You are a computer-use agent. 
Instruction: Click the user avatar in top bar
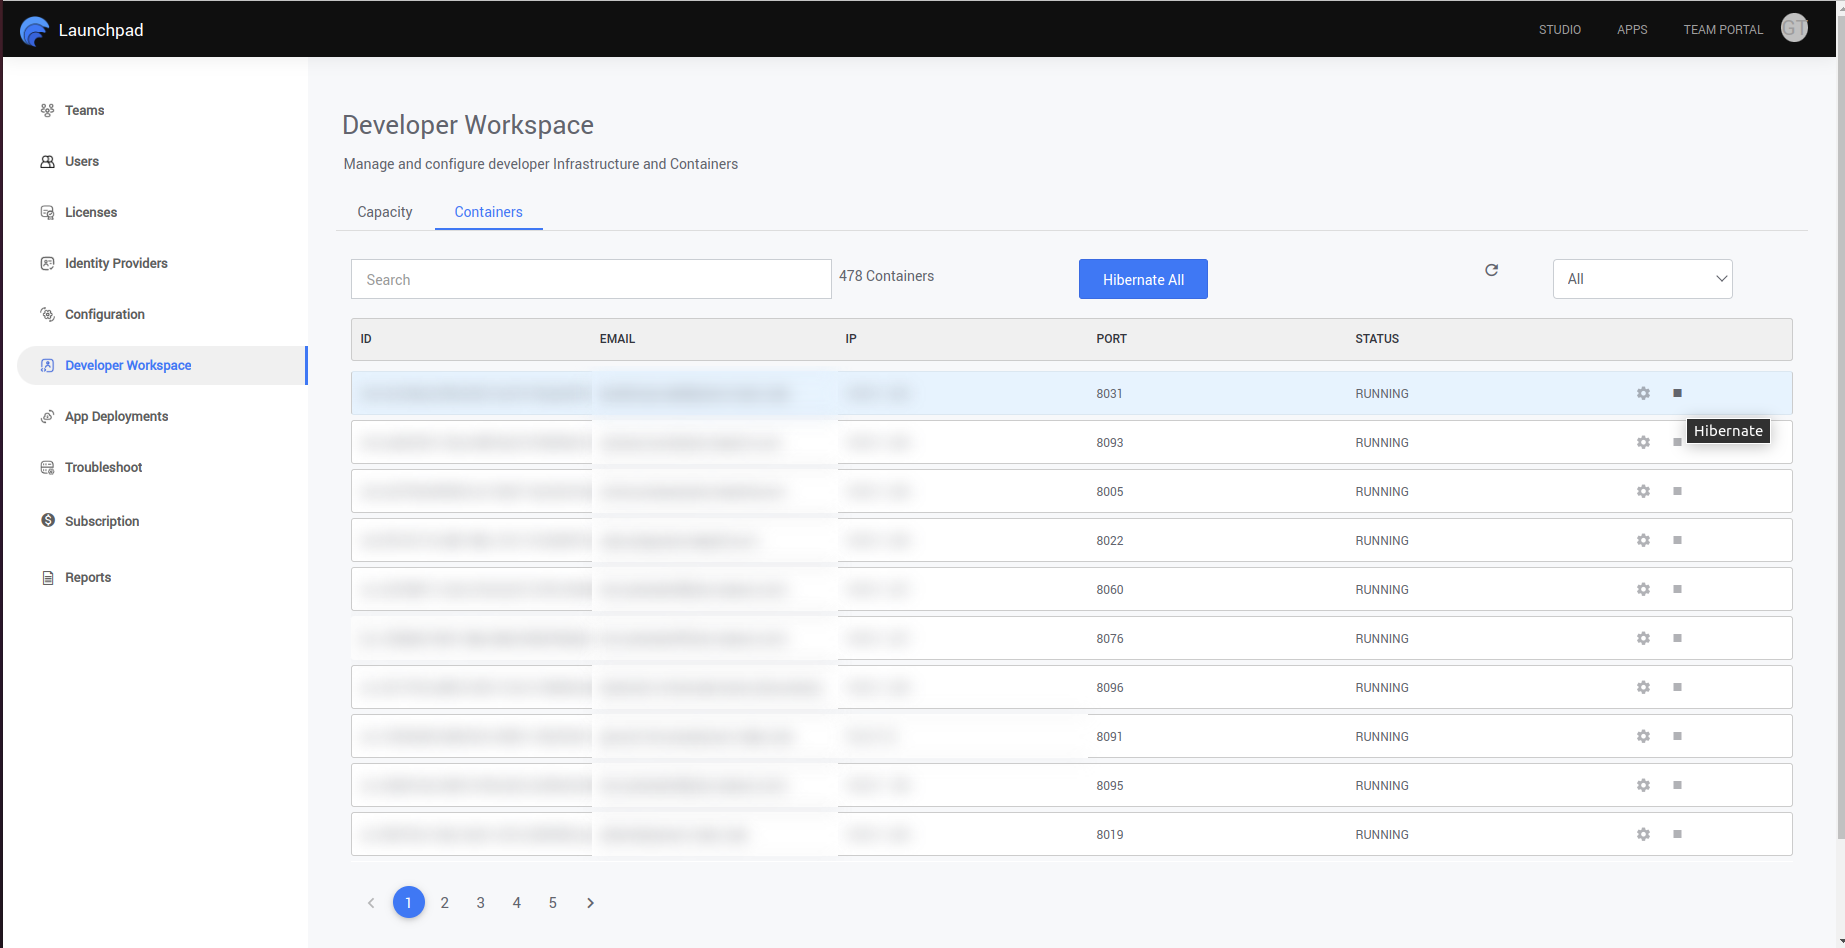coord(1794,29)
